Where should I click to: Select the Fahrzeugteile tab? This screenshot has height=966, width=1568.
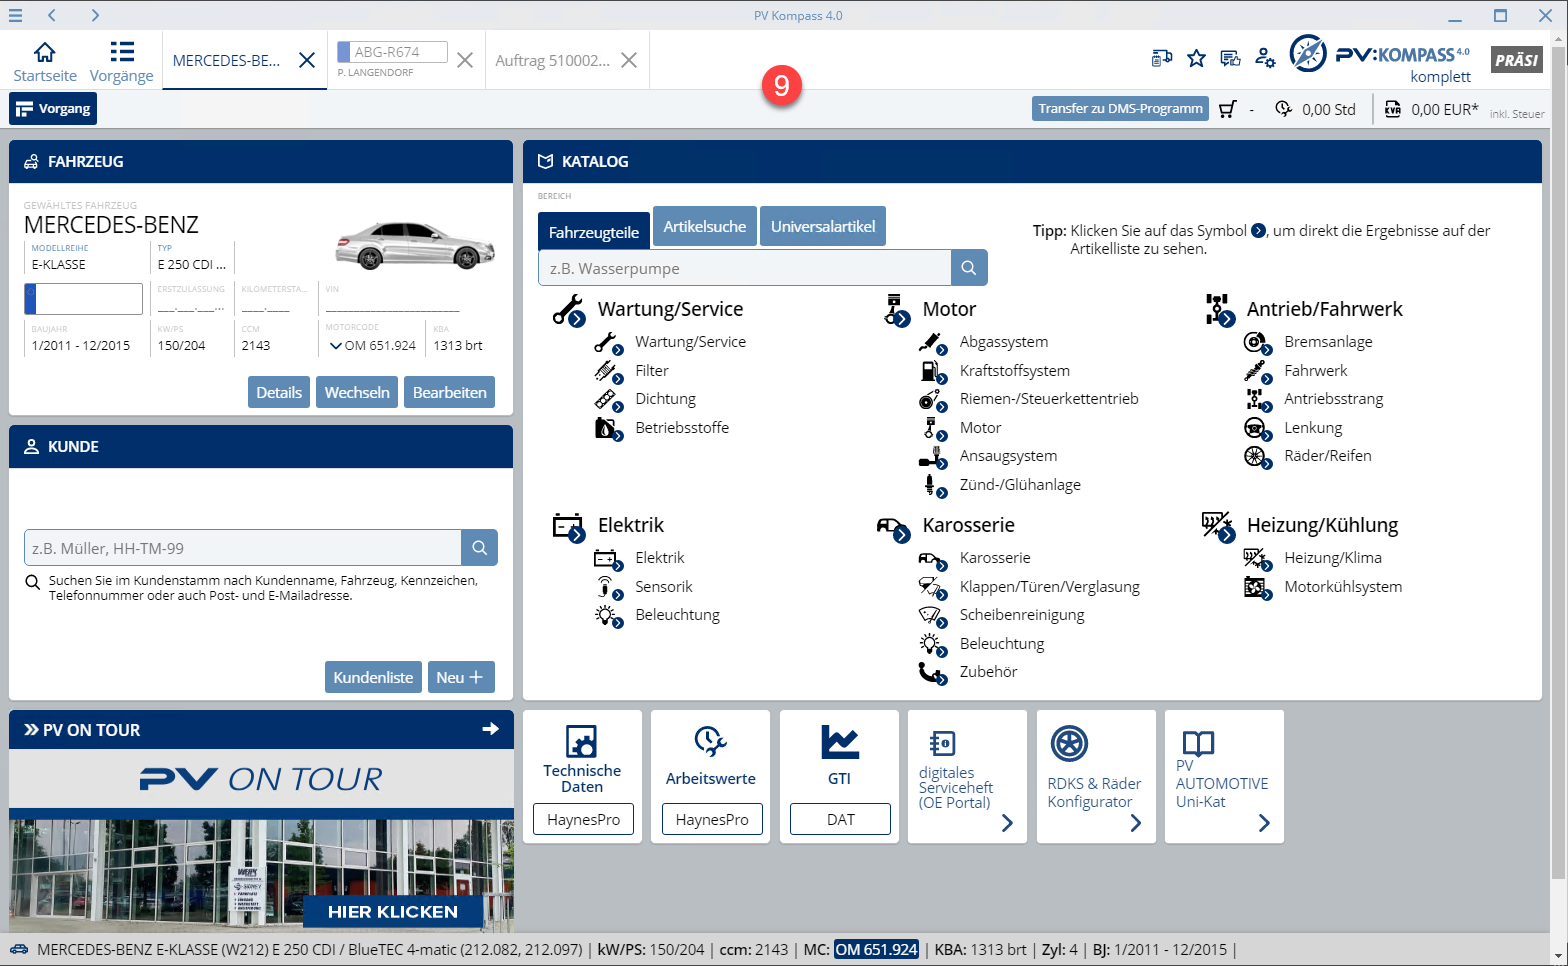[594, 232]
